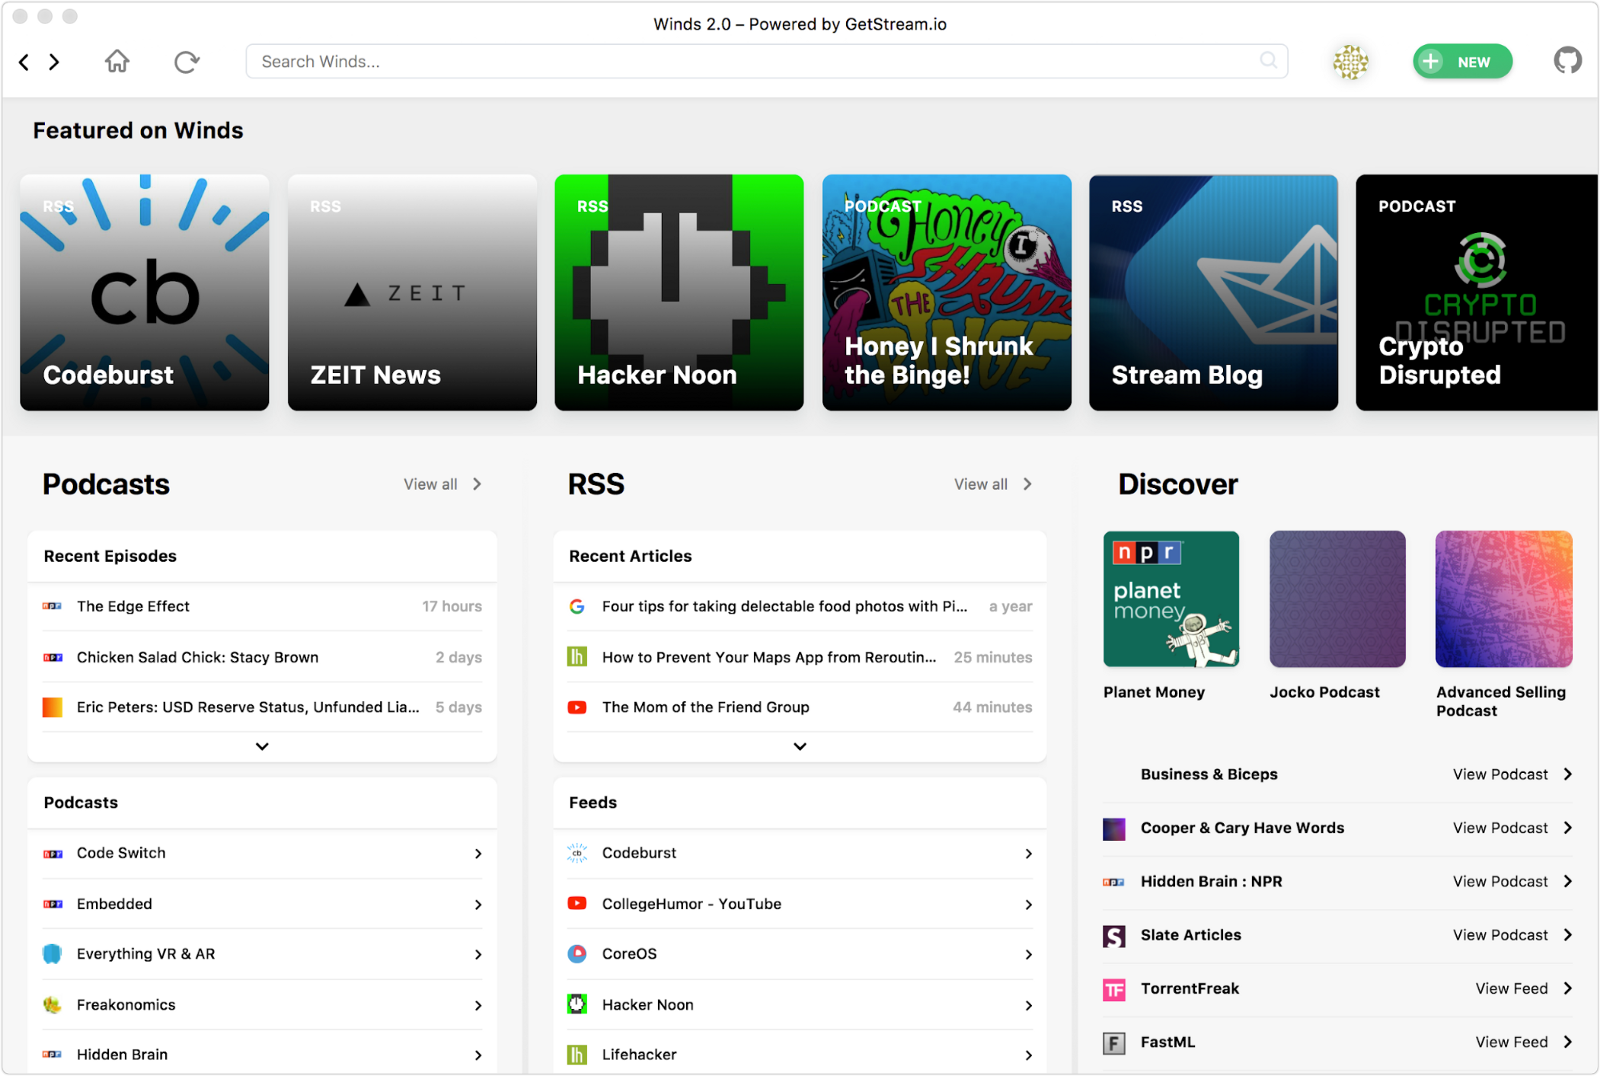Go back with the left arrow
The width and height of the screenshot is (1600, 1076).
[24, 62]
